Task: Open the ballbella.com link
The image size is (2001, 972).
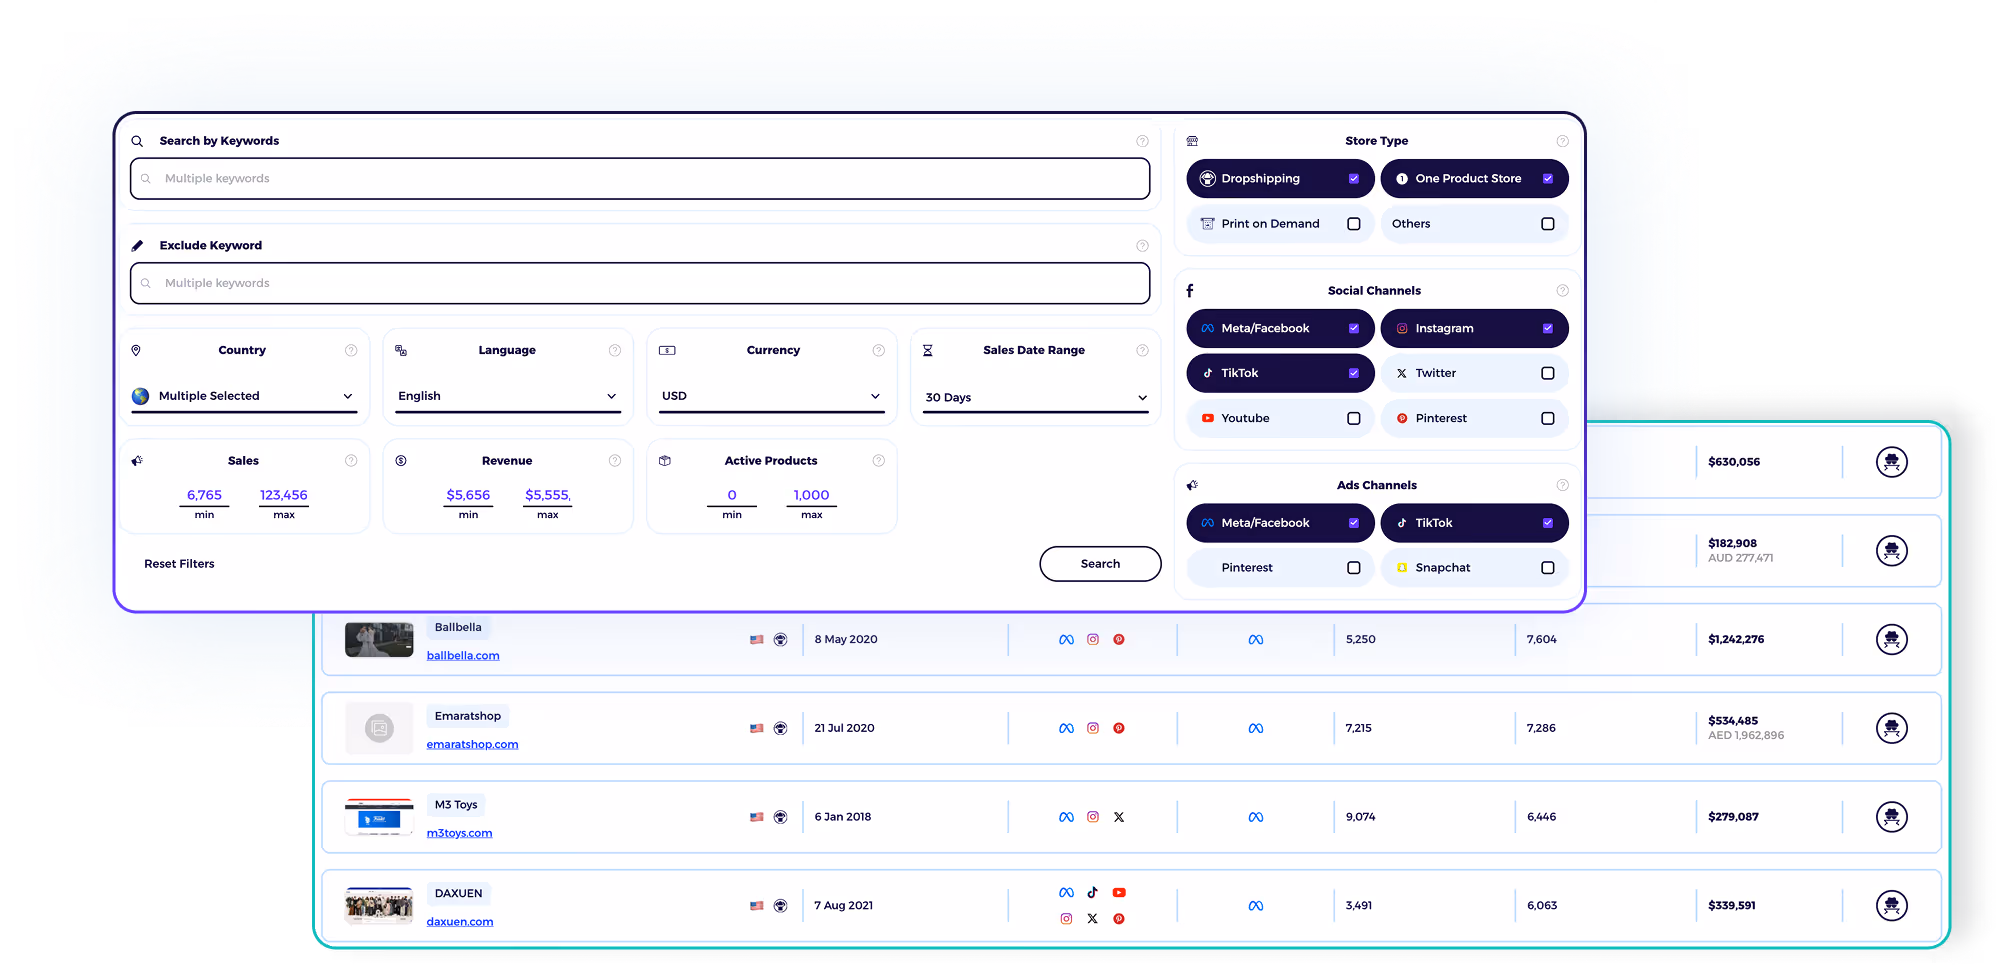Action: (463, 656)
